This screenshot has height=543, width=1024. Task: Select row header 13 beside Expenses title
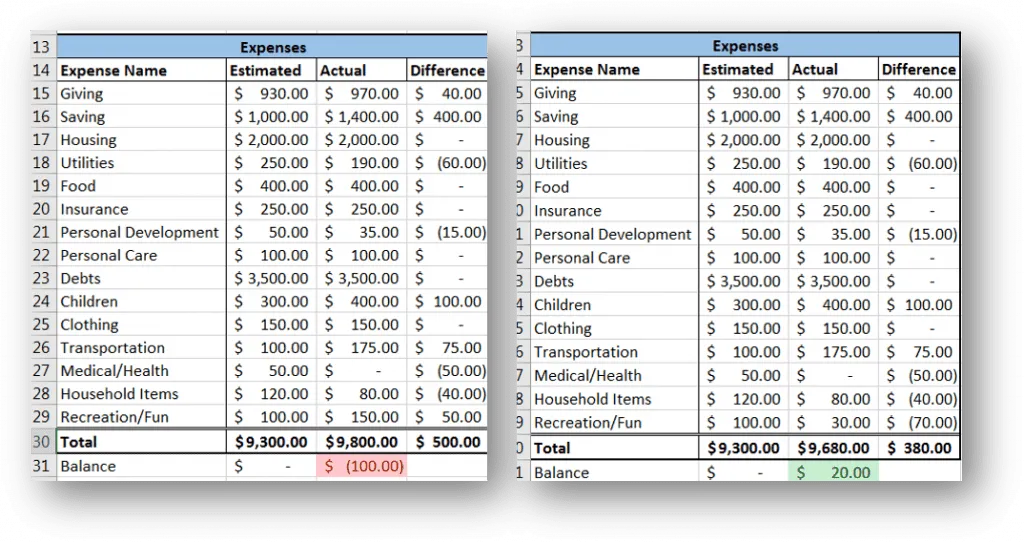[43, 47]
